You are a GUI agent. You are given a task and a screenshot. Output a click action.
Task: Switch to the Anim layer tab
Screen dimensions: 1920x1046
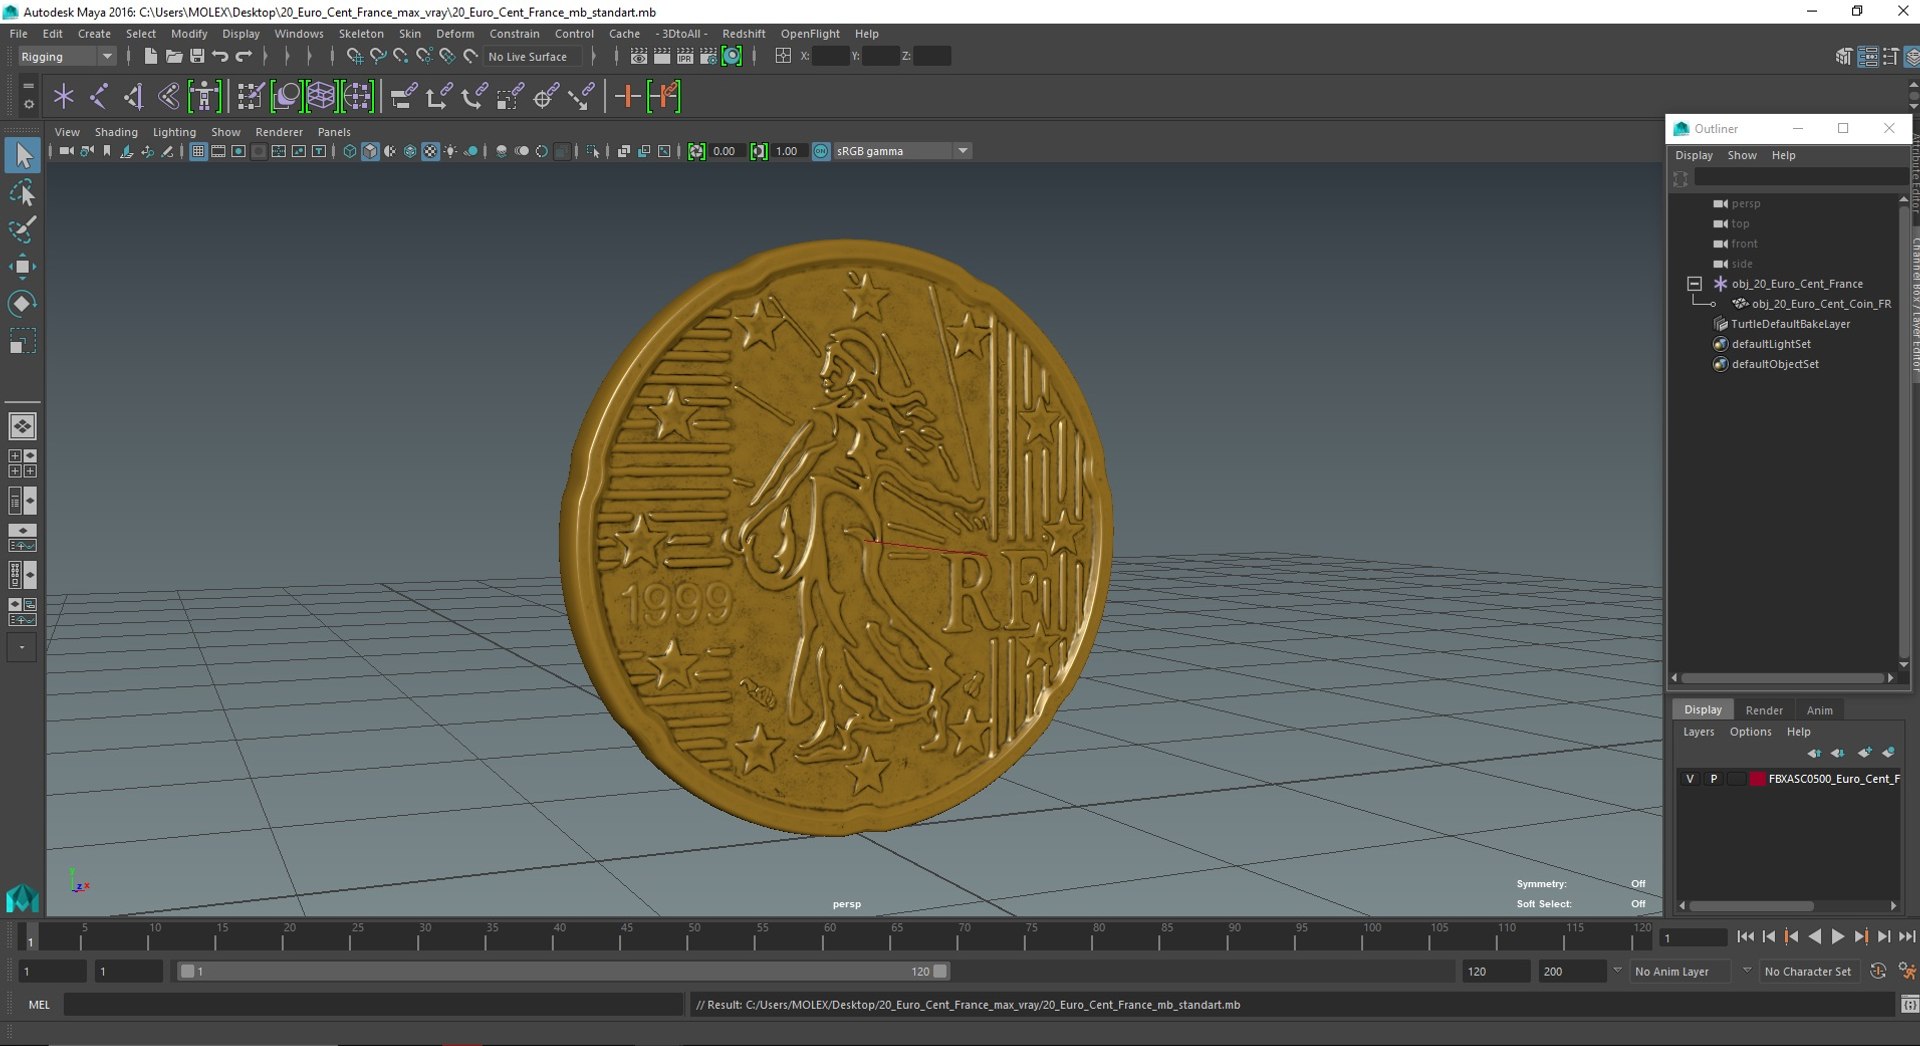(1819, 710)
